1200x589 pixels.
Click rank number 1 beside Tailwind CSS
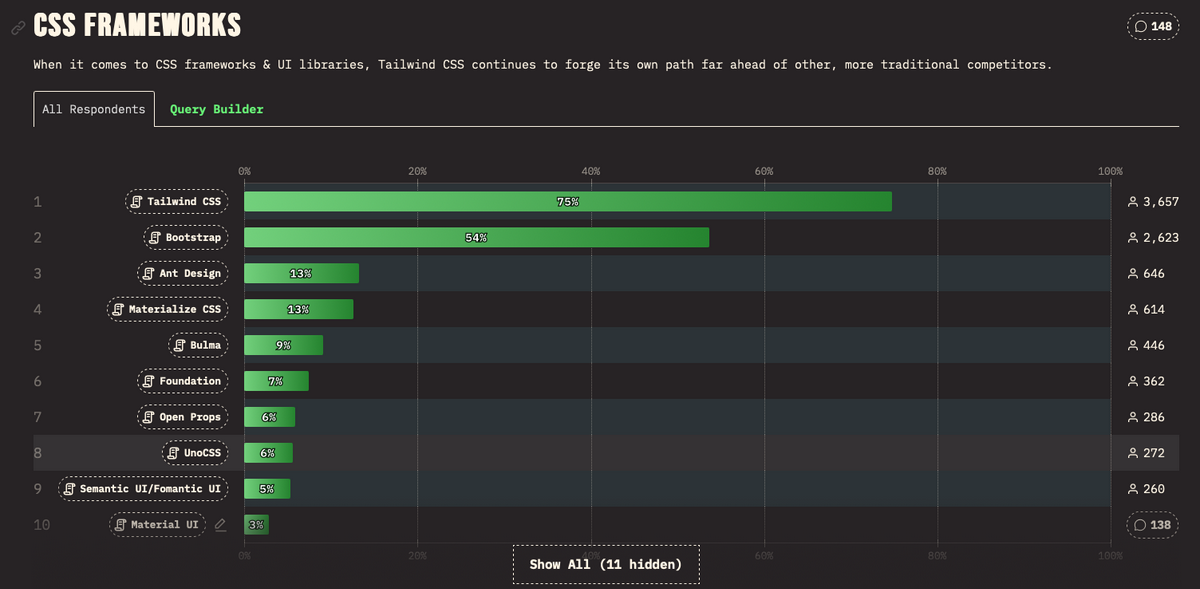tap(38, 202)
